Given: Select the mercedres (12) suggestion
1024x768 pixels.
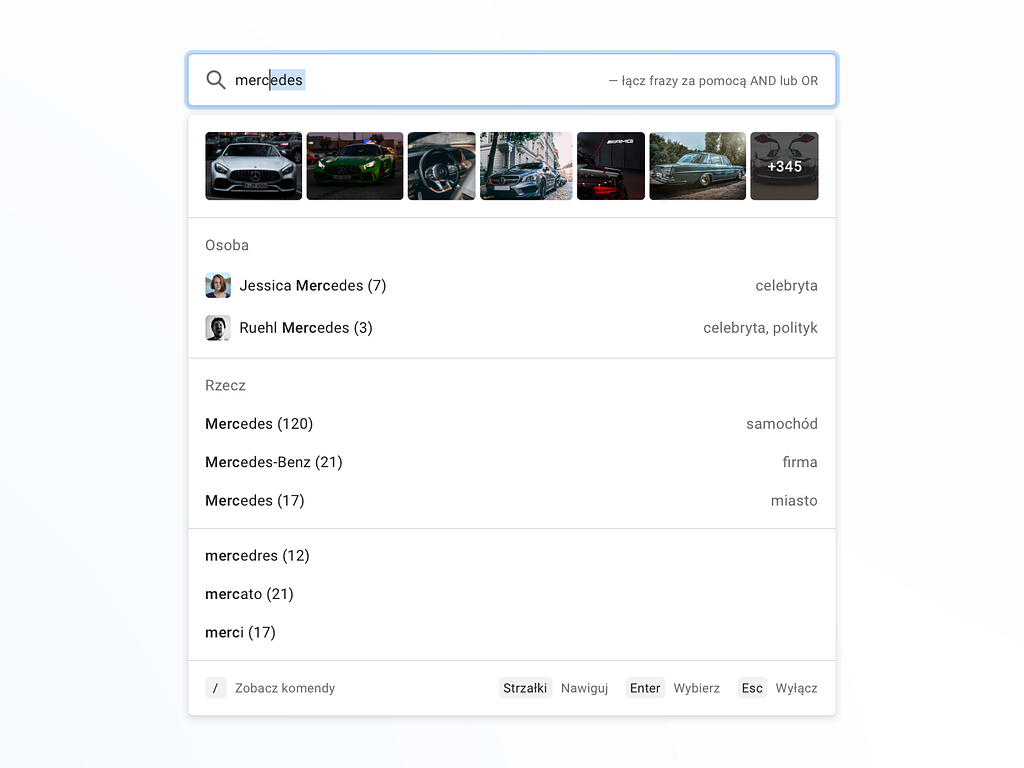Looking at the screenshot, I should click(257, 555).
